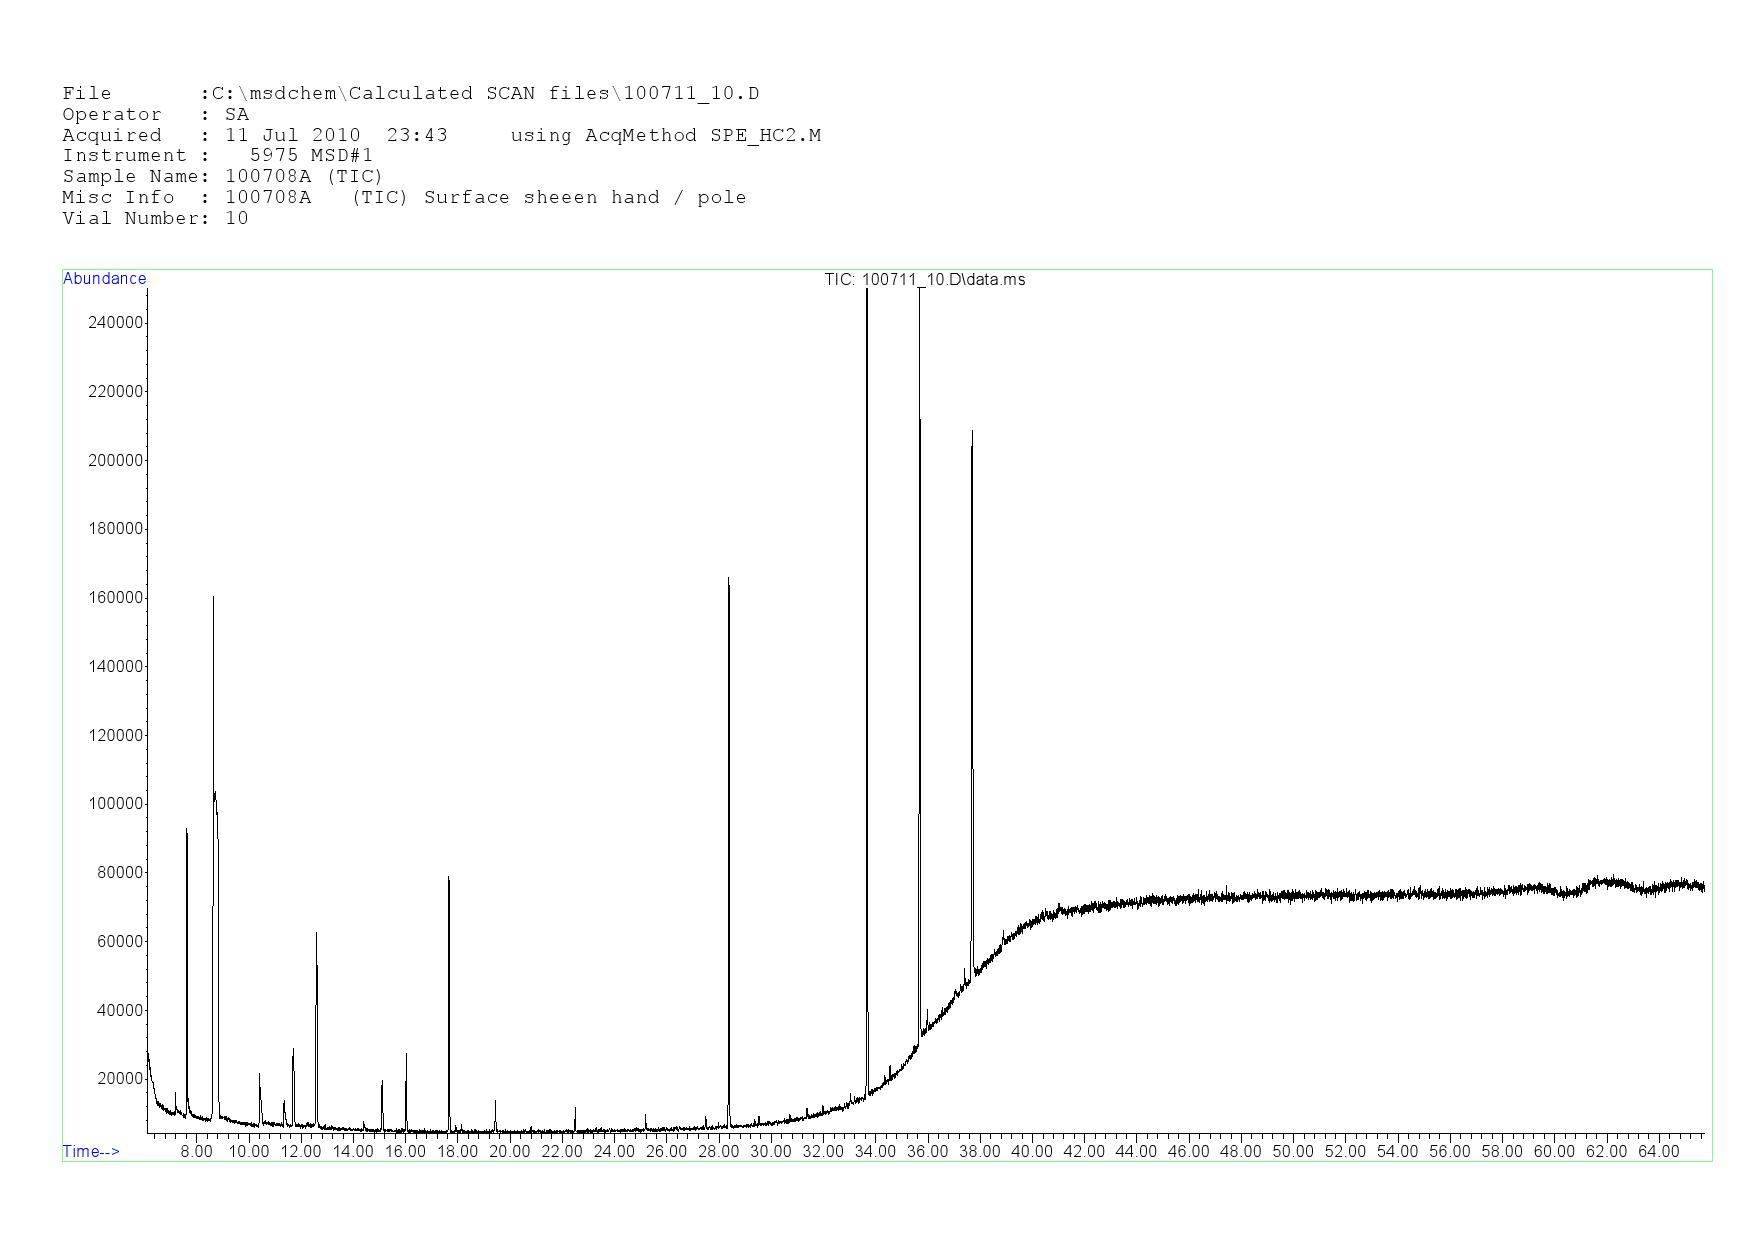Select the TIC: 100711_10.D\data.ms chart title
The height and width of the screenshot is (1240, 1754).
click(924, 280)
